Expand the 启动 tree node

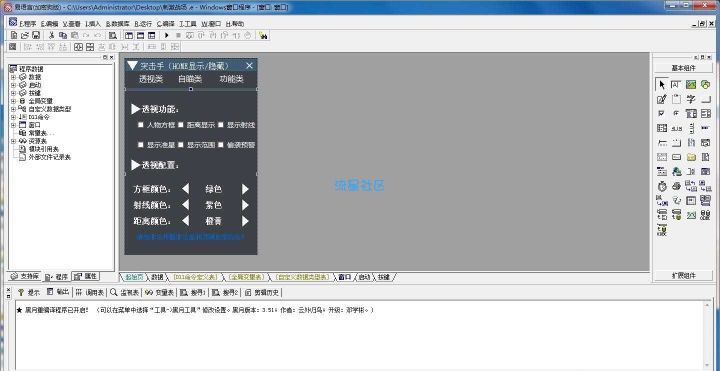point(13,85)
